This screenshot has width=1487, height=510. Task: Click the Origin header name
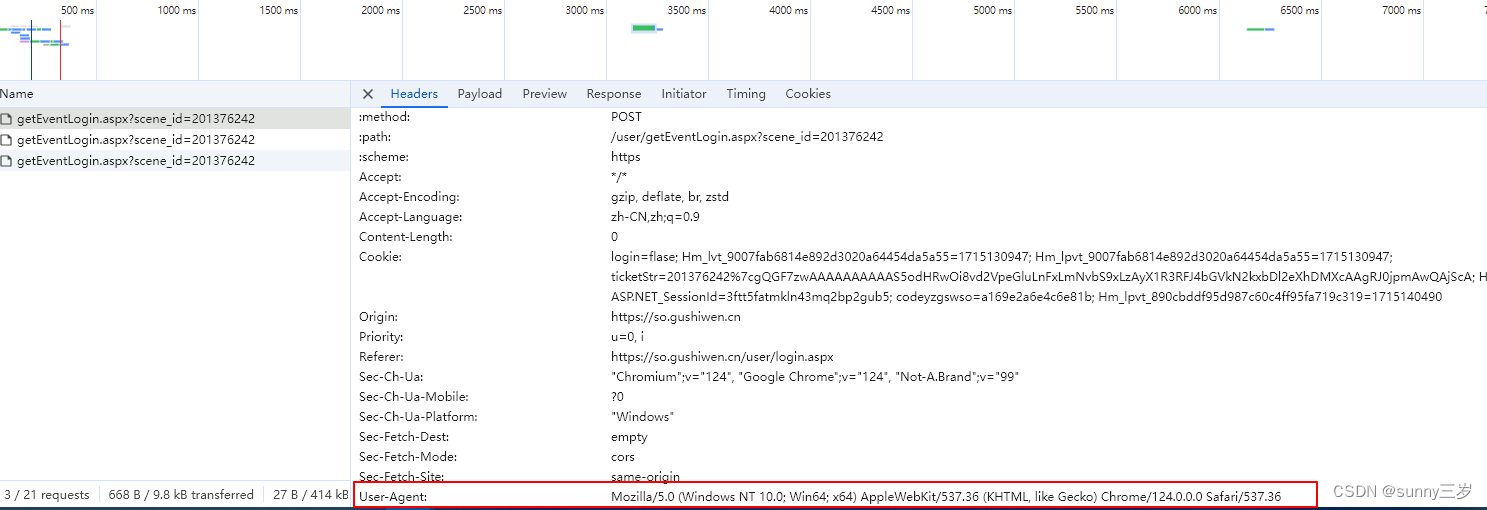[378, 317]
